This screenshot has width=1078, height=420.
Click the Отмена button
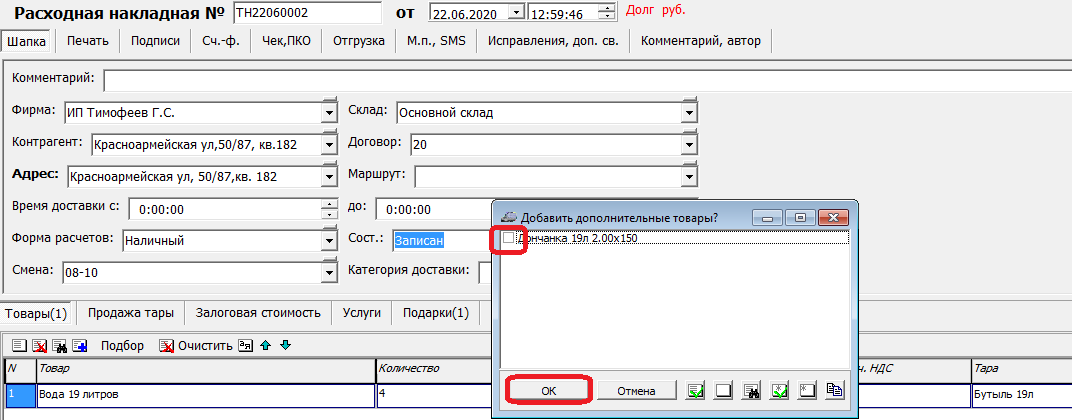[635, 391]
